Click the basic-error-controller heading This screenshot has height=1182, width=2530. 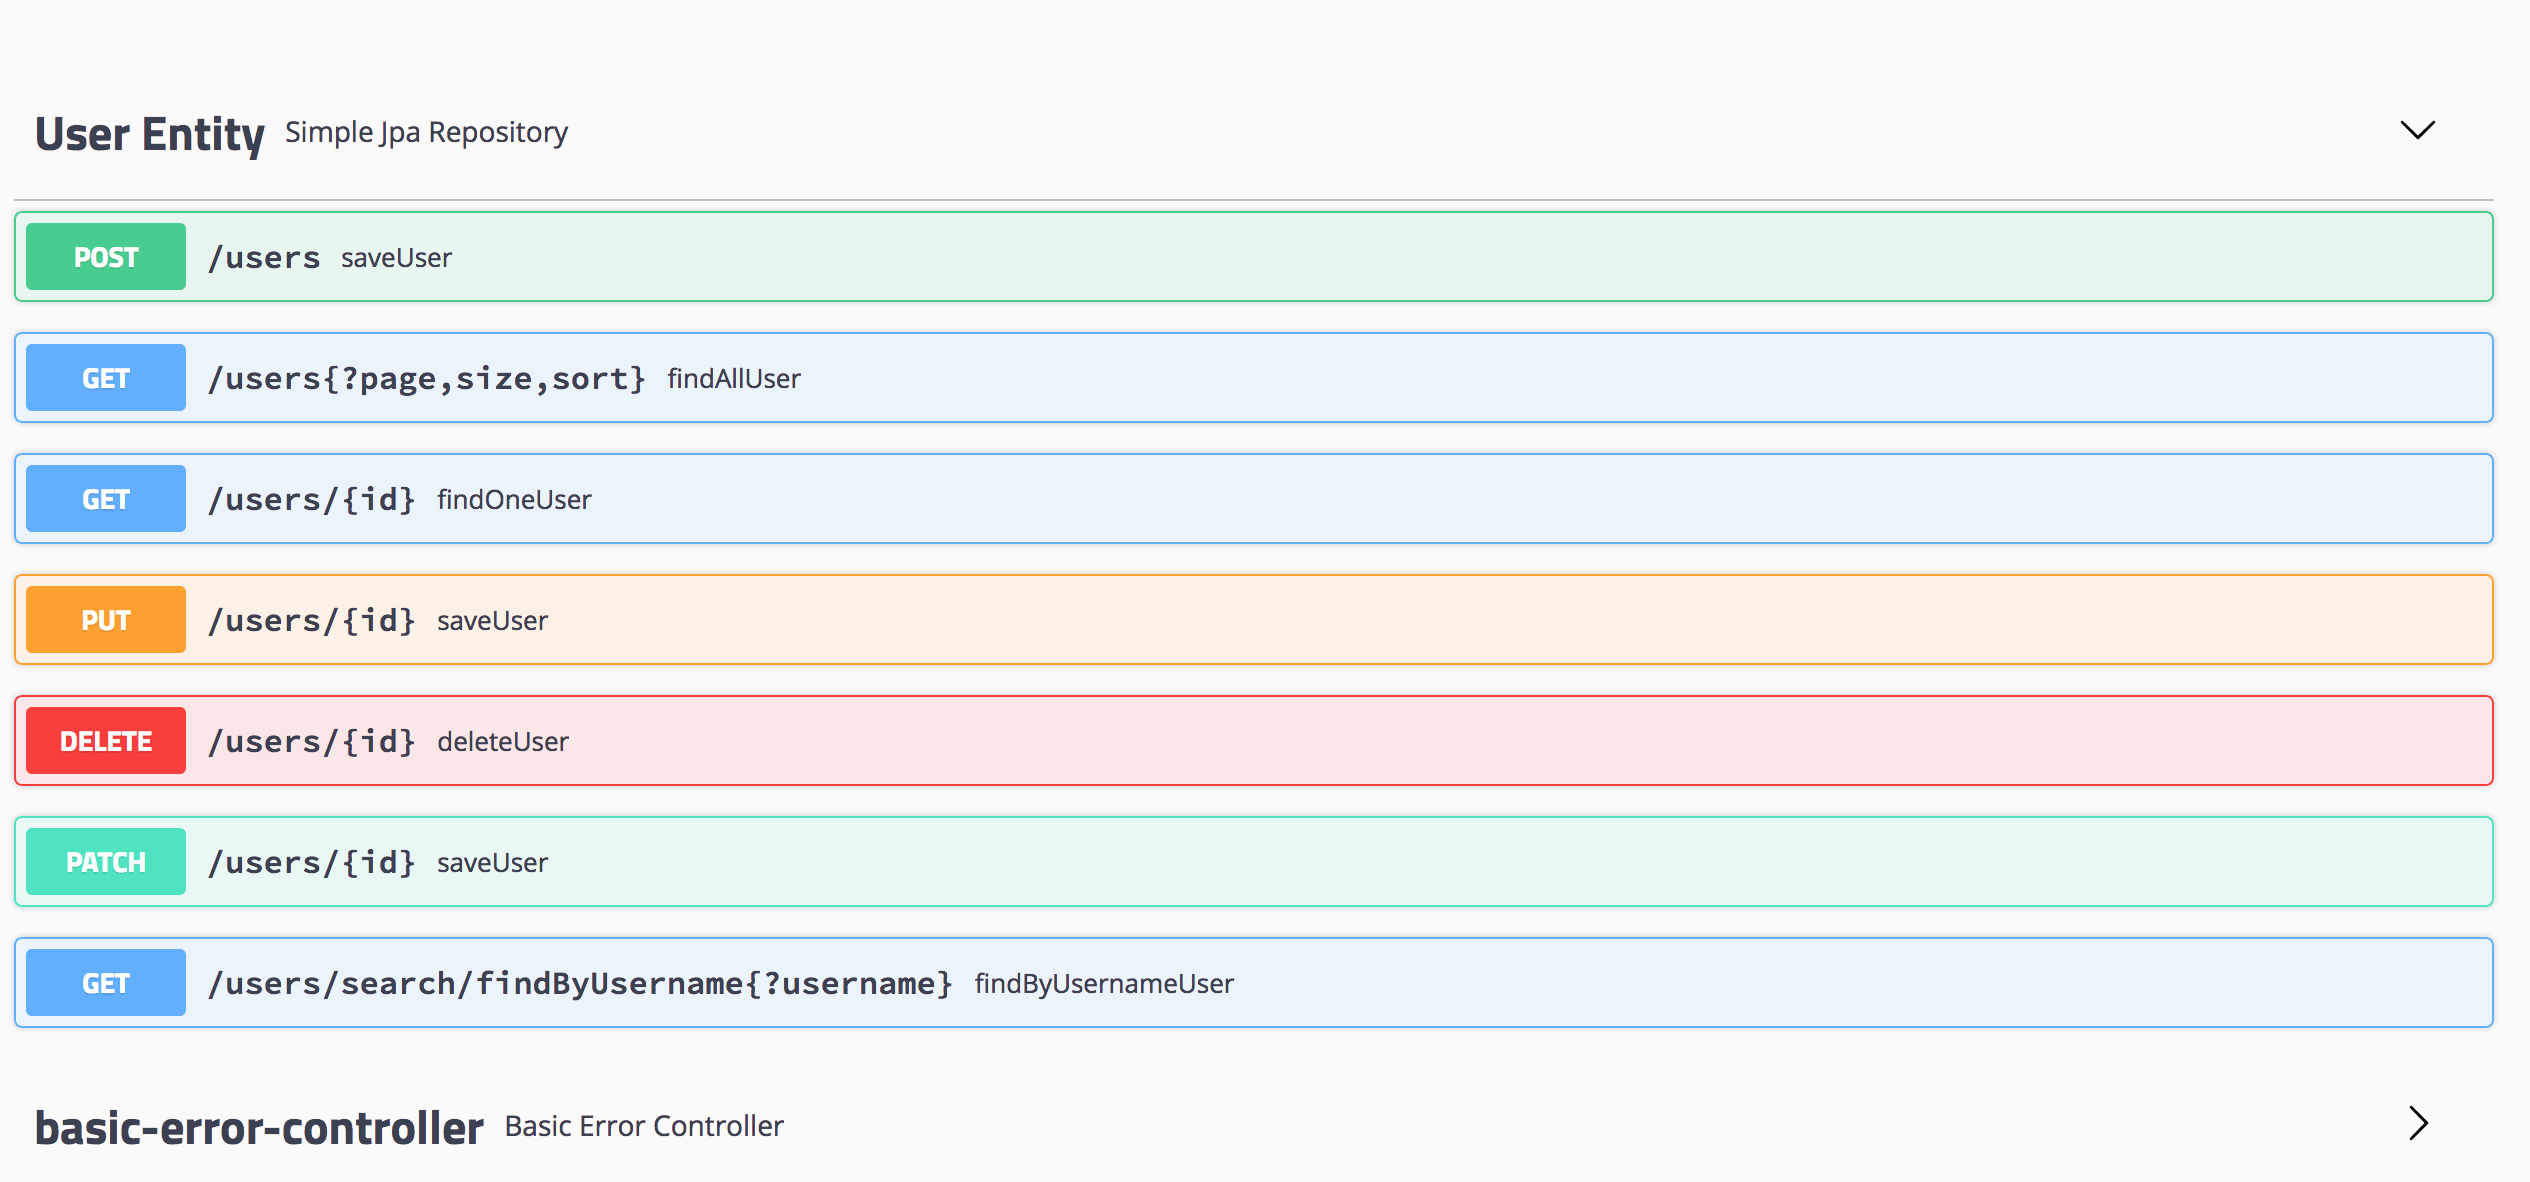point(258,1126)
